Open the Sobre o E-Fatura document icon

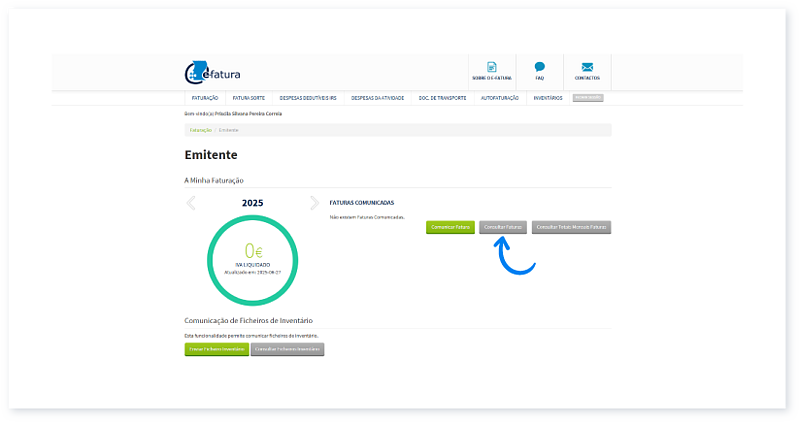pyautogui.click(x=491, y=67)
